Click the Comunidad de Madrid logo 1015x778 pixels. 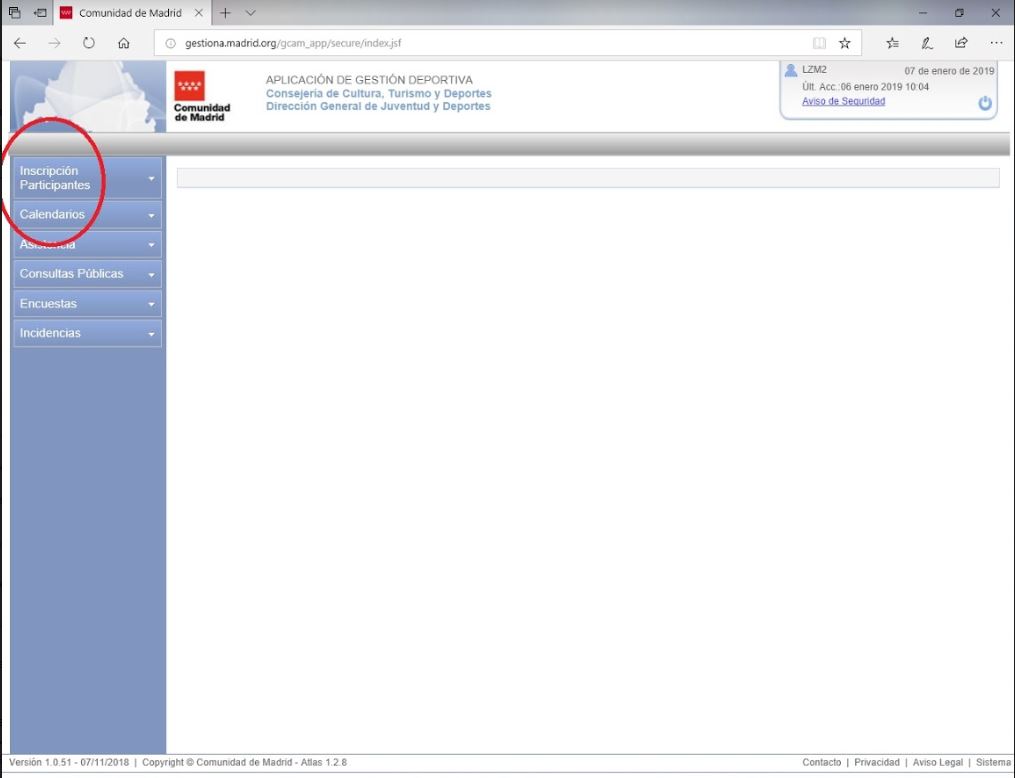point(201,96)
